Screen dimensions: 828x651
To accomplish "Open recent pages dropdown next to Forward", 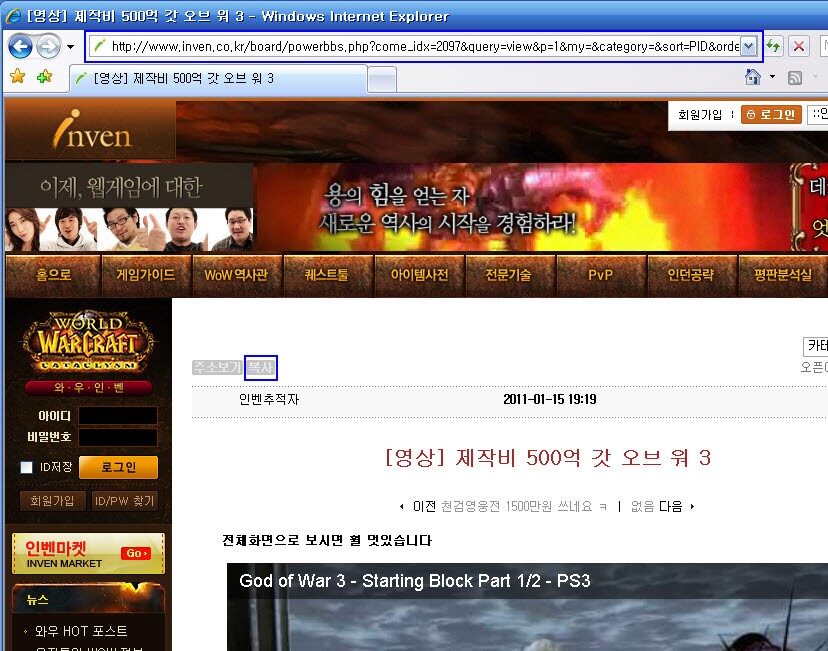I will (x=70, y=47).
